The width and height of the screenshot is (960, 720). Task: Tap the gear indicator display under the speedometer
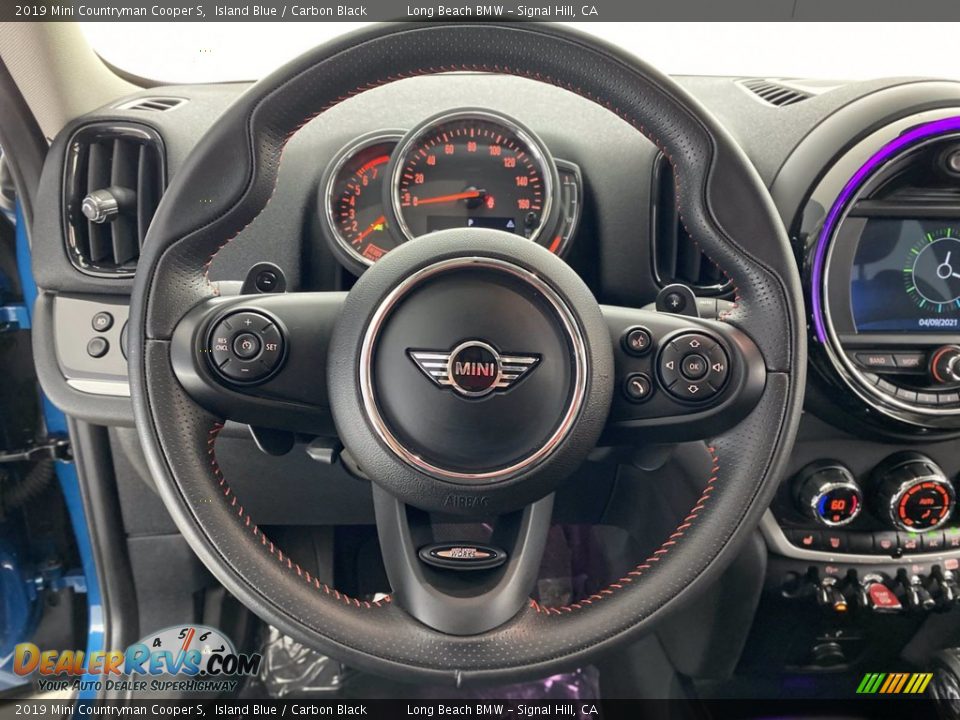pos(471,223)
